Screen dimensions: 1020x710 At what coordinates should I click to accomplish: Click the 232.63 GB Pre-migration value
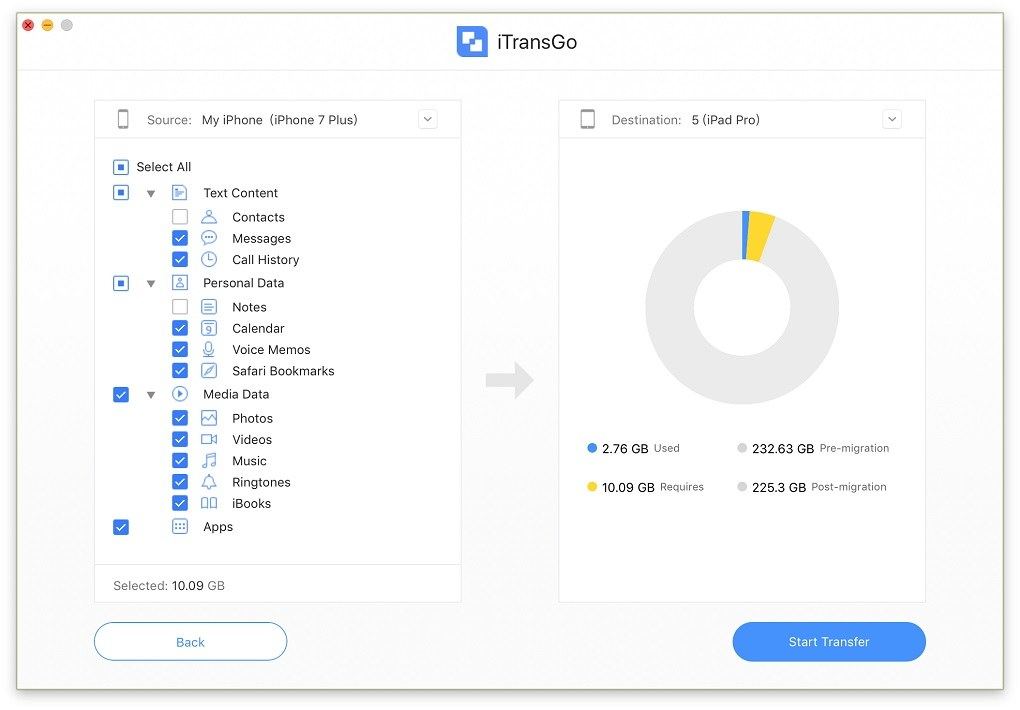(x=783, y=448)
